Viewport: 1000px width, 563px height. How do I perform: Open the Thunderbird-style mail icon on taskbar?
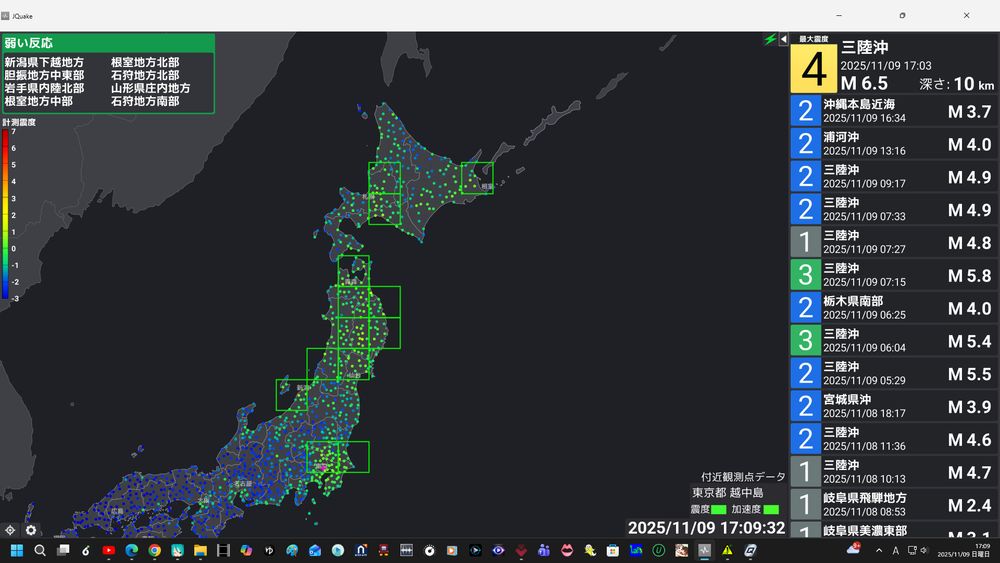[315, 550]
